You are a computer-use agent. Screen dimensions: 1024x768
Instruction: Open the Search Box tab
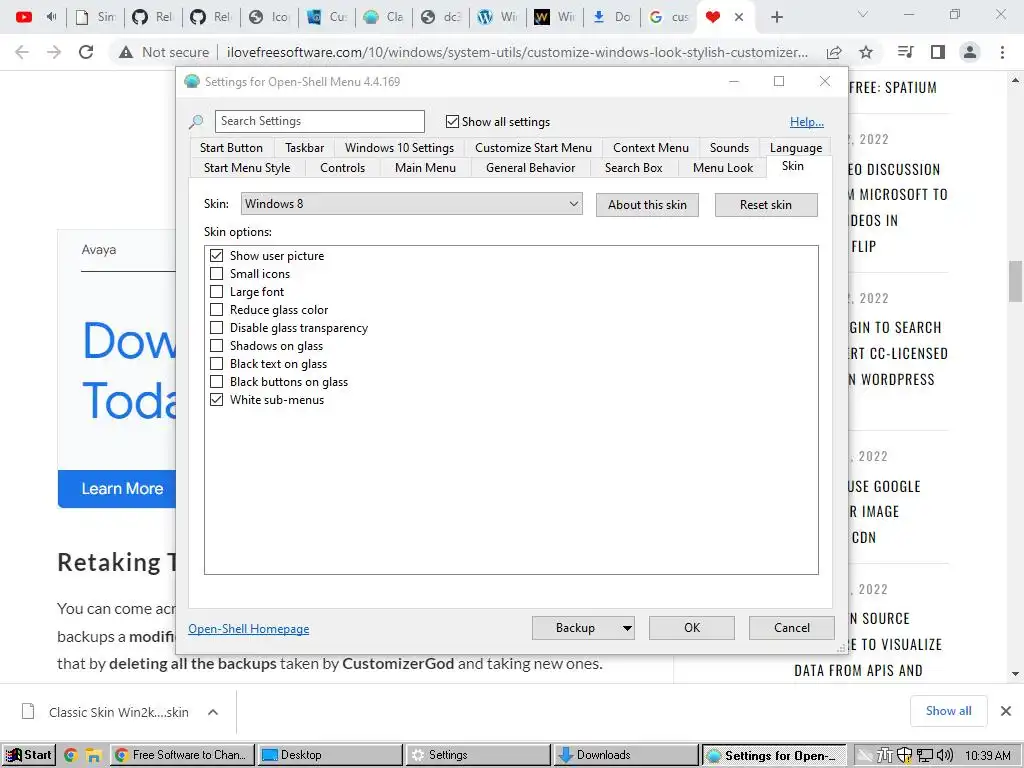click(x=633, y=168)
